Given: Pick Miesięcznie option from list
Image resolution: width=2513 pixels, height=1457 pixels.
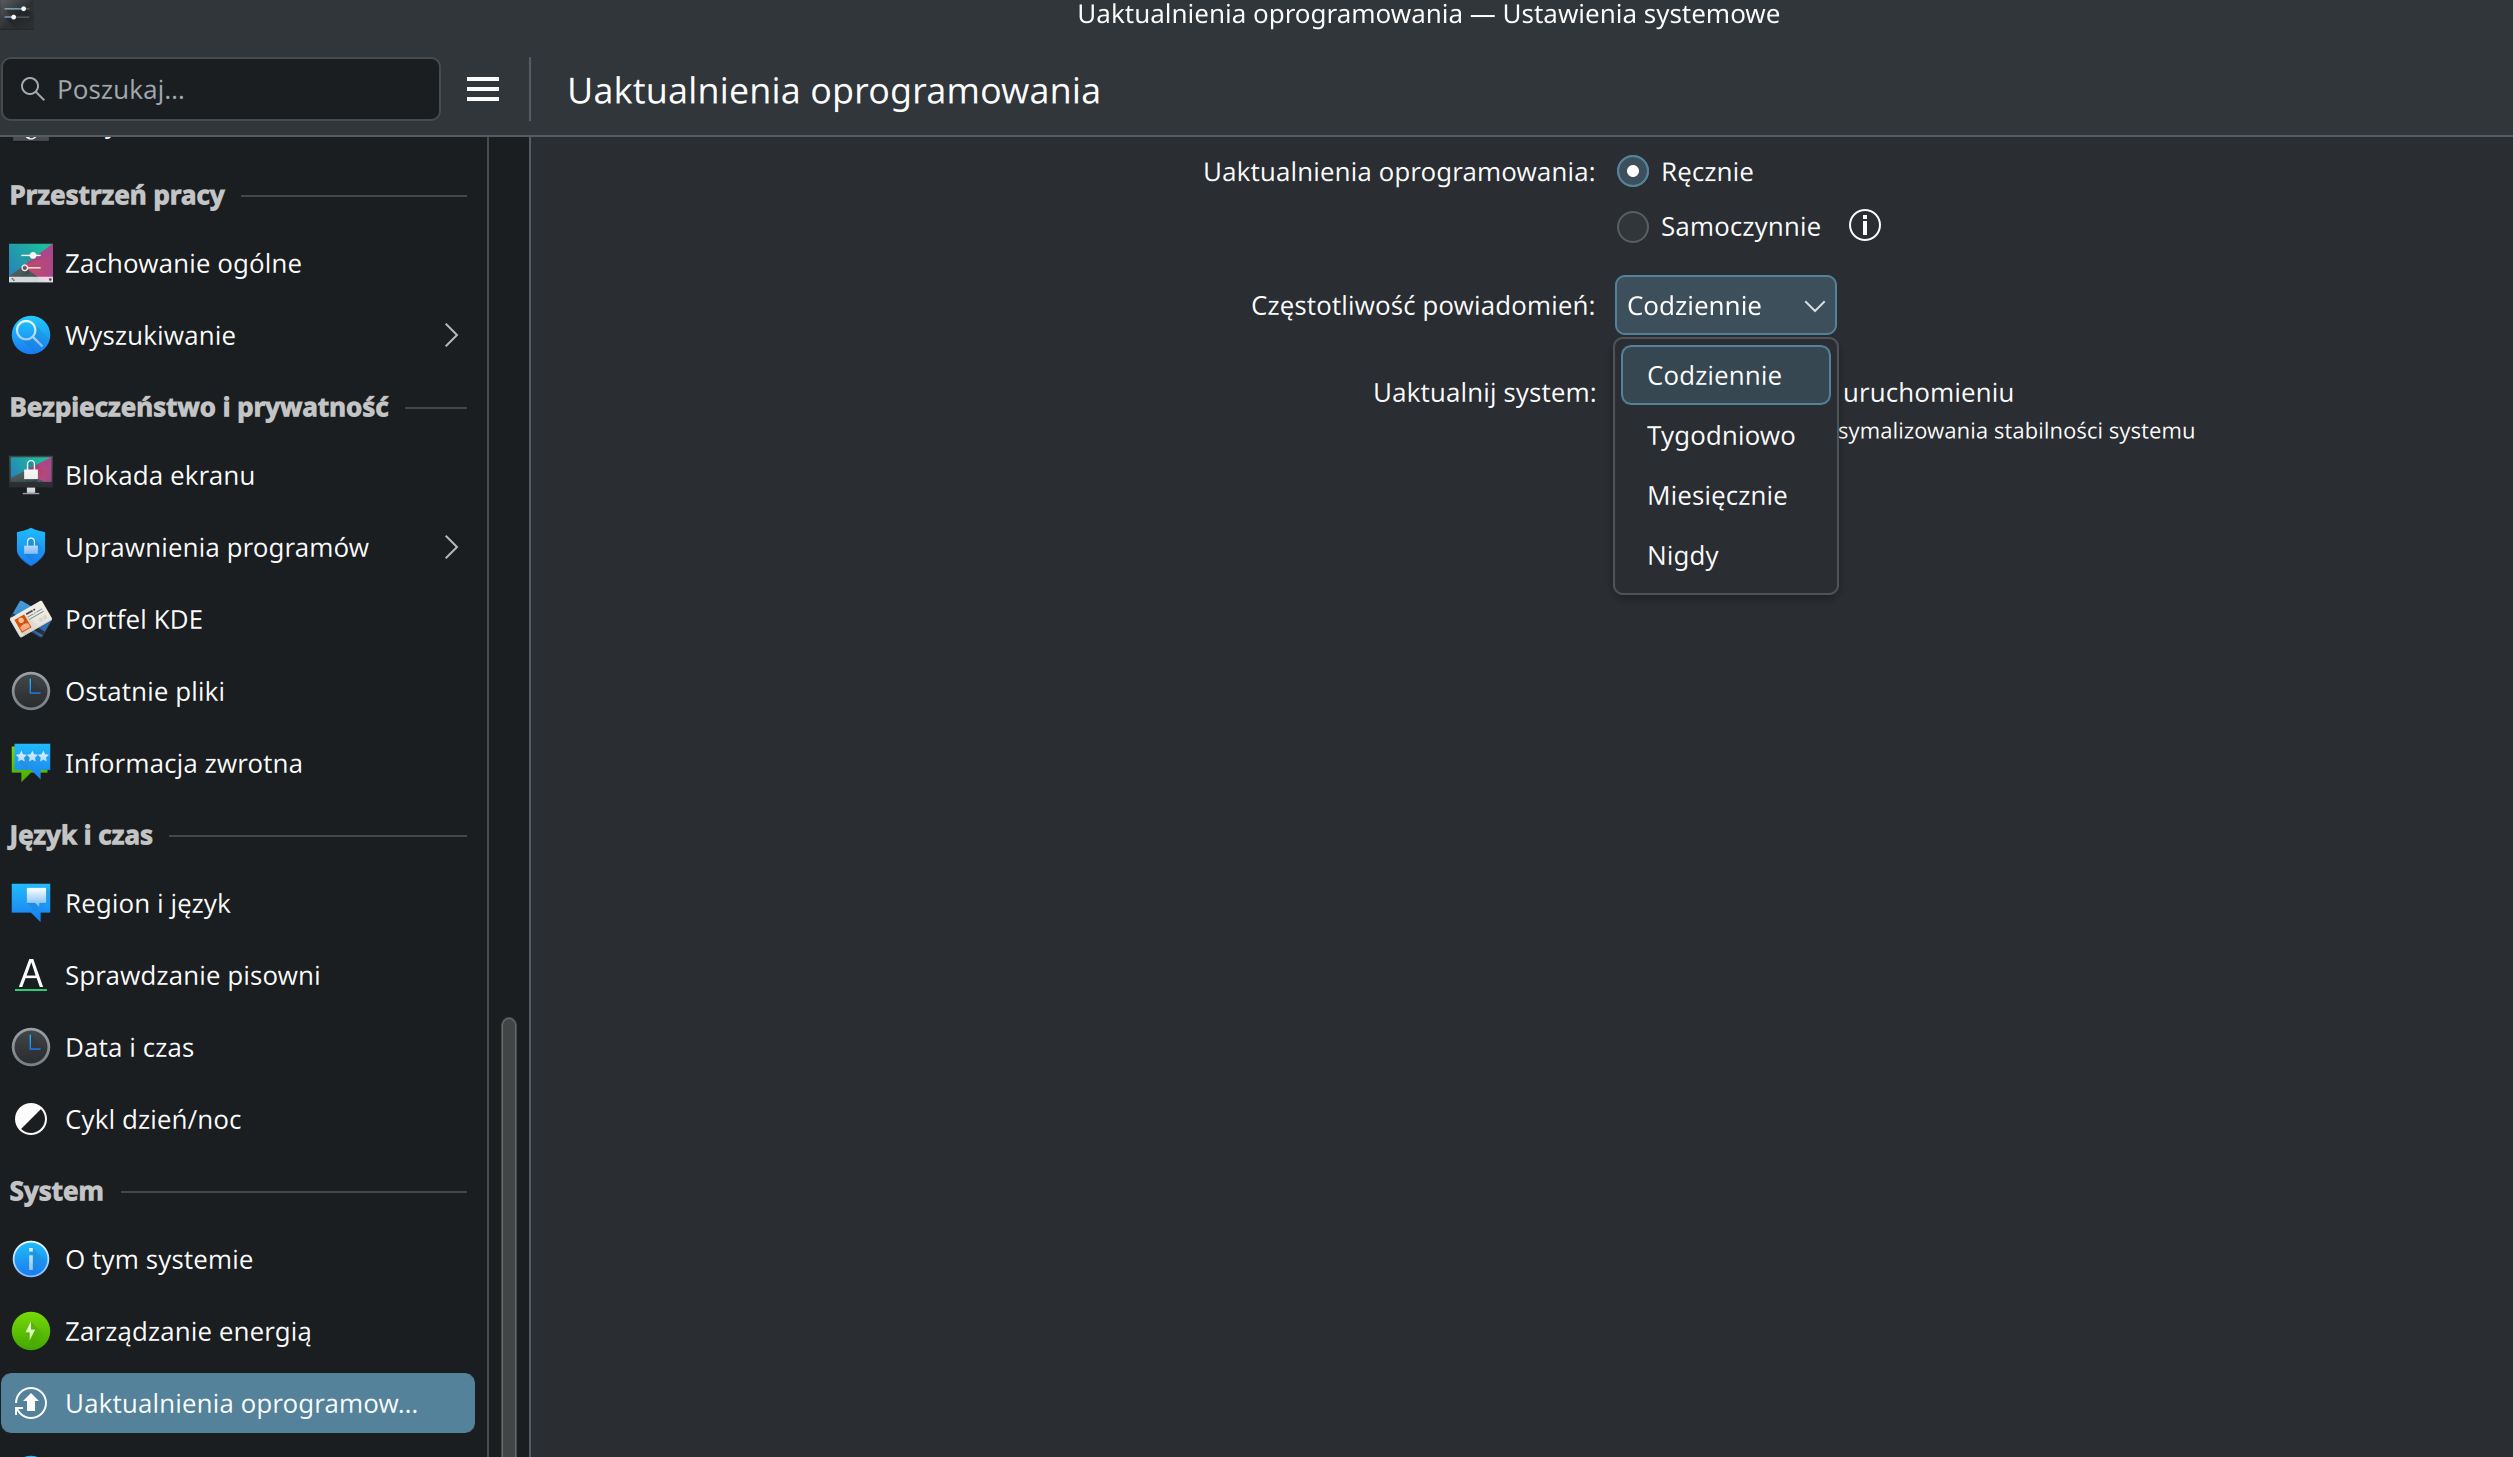Looking at the screenshot, I should click(1716, 496).
